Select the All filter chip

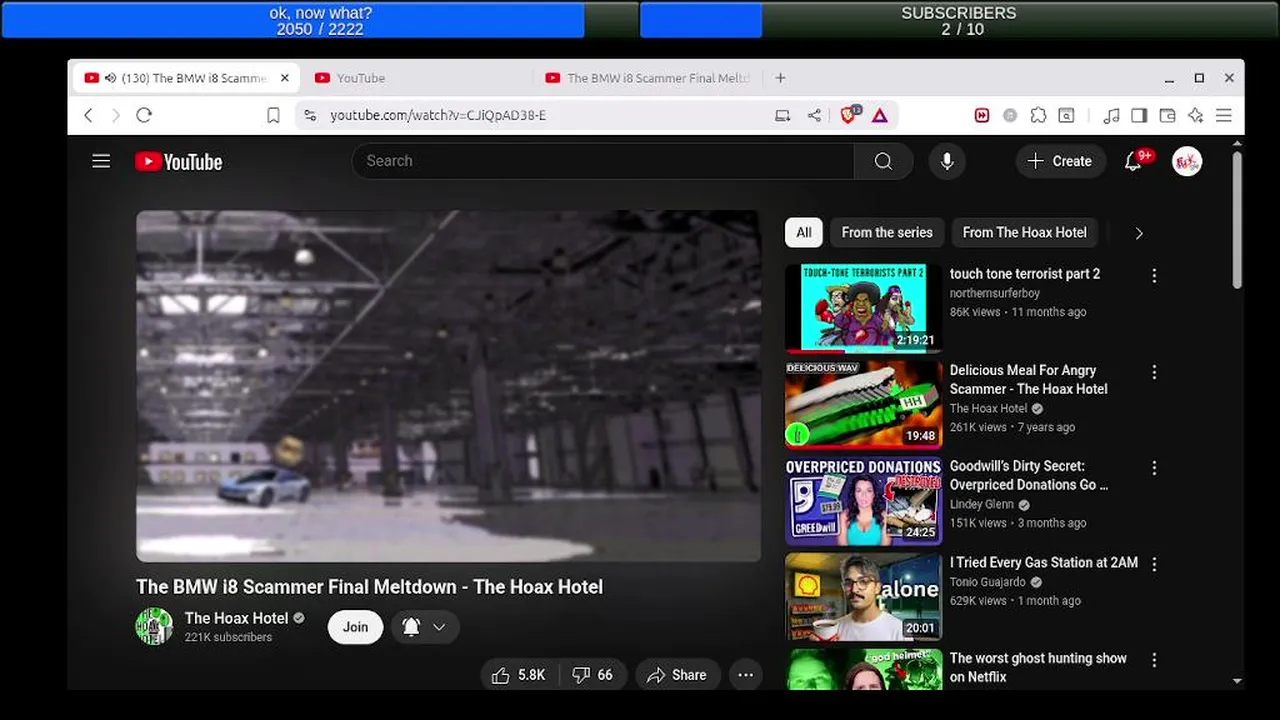(x=804, y=232)
